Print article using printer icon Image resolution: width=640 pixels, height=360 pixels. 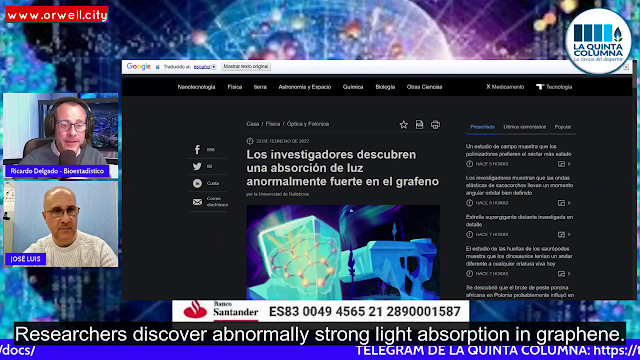[436, 125]
